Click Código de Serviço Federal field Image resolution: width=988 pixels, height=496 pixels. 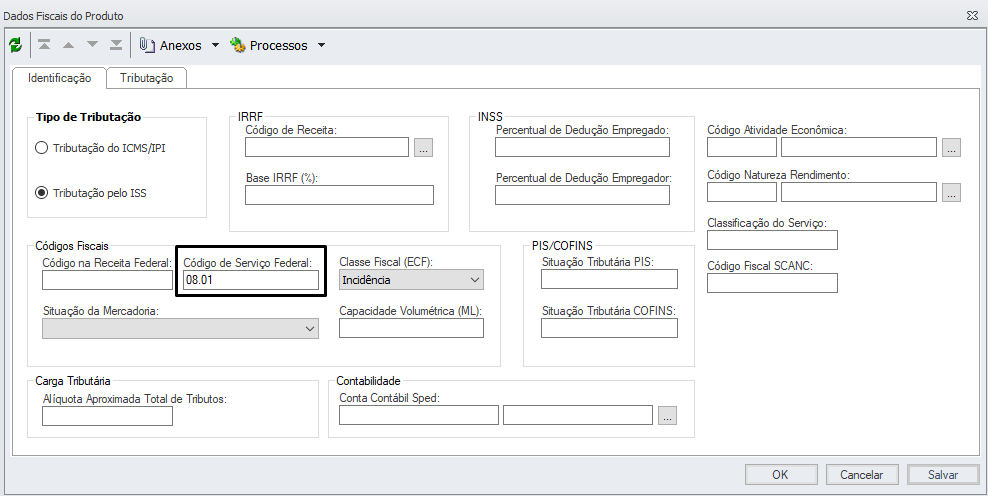251,280
